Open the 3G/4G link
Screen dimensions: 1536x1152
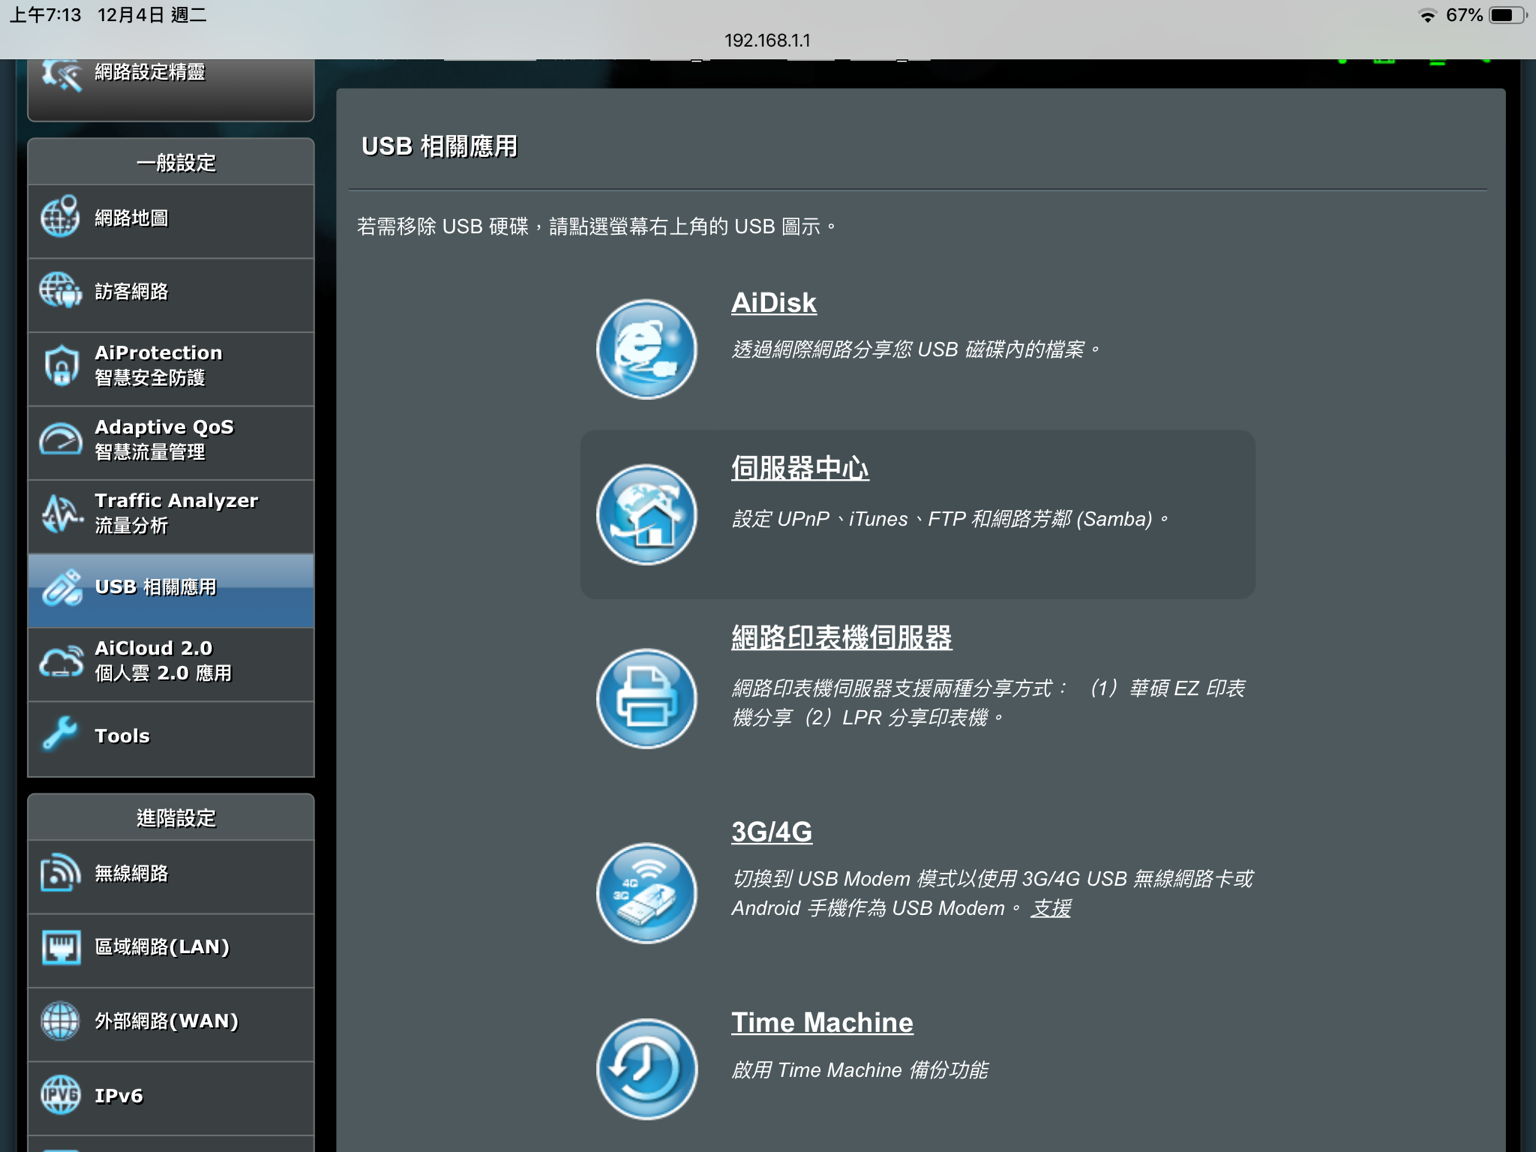pos(771,832)
